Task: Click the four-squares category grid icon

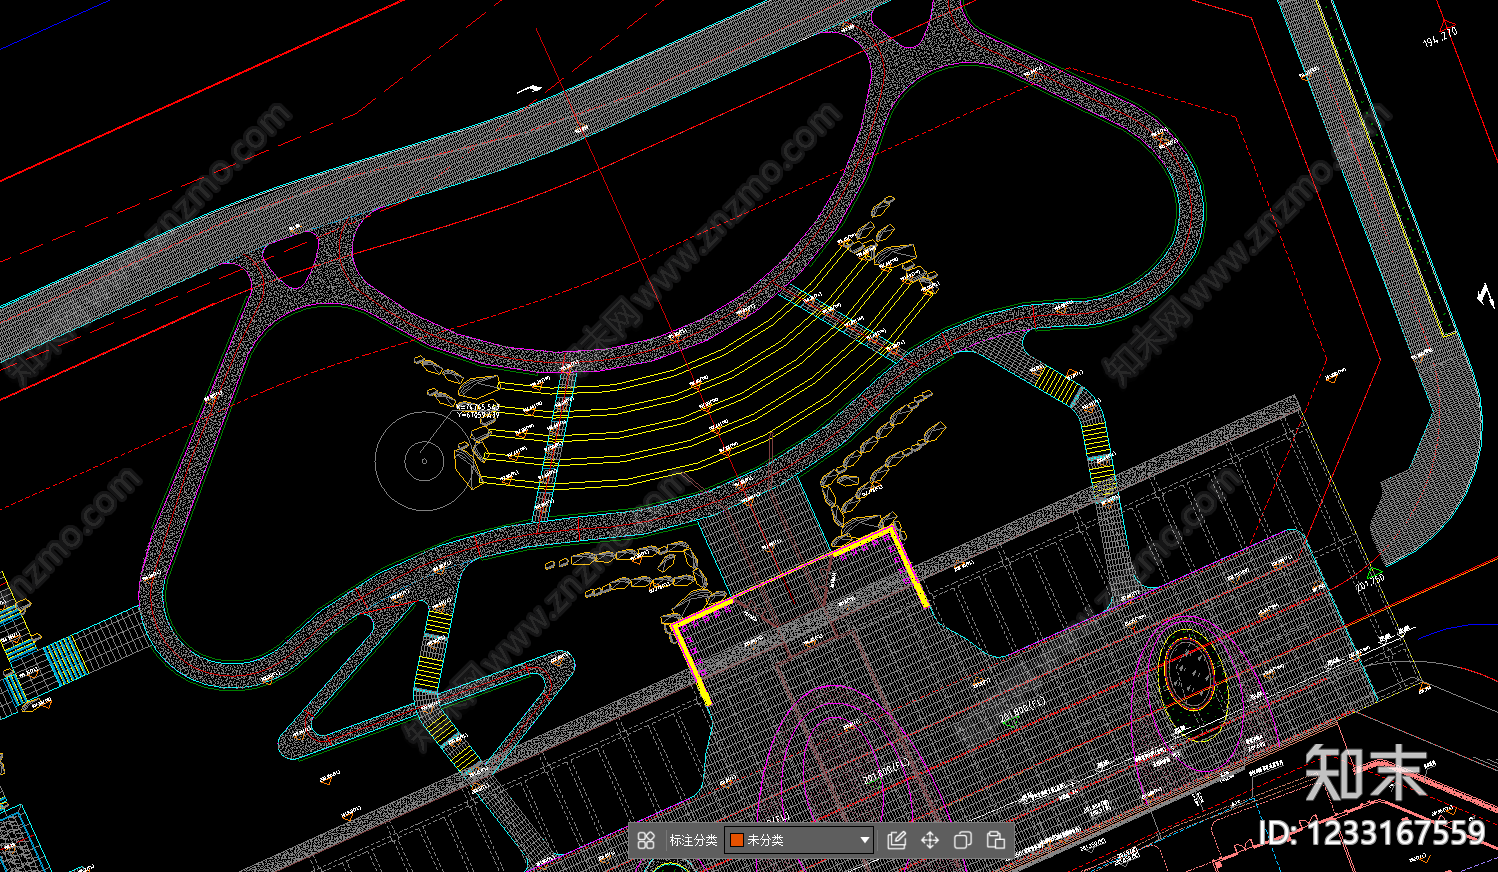Action: [x=646, y=840]
